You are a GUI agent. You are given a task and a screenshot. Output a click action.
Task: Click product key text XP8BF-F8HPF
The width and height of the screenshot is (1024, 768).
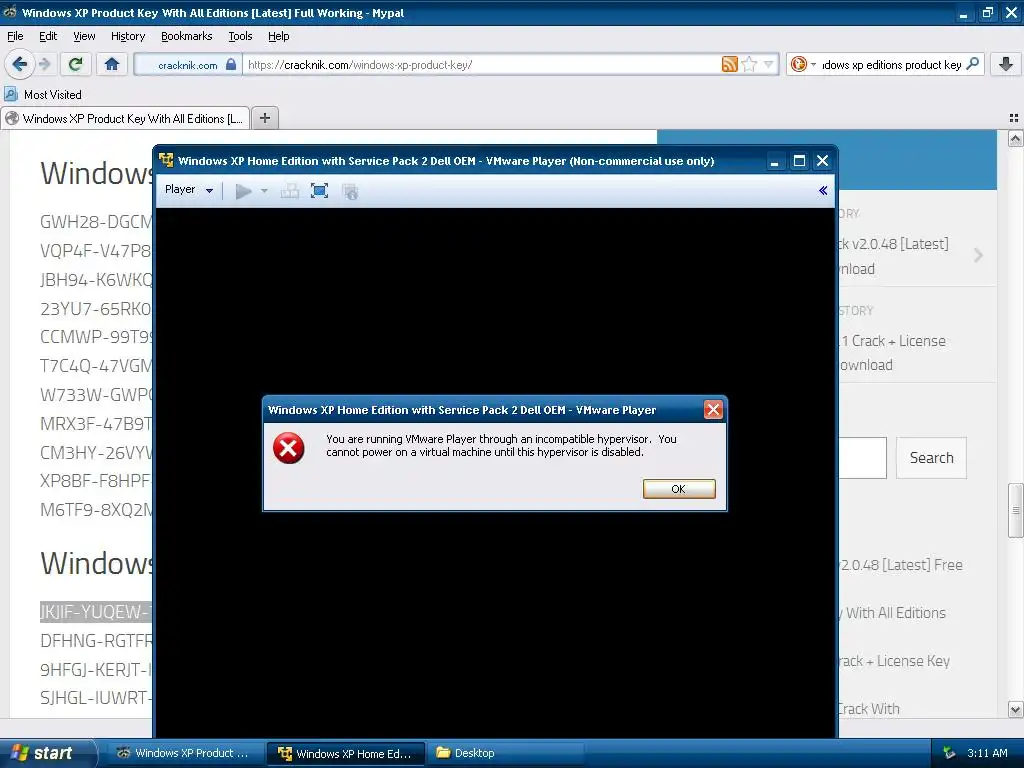(96, 481)
